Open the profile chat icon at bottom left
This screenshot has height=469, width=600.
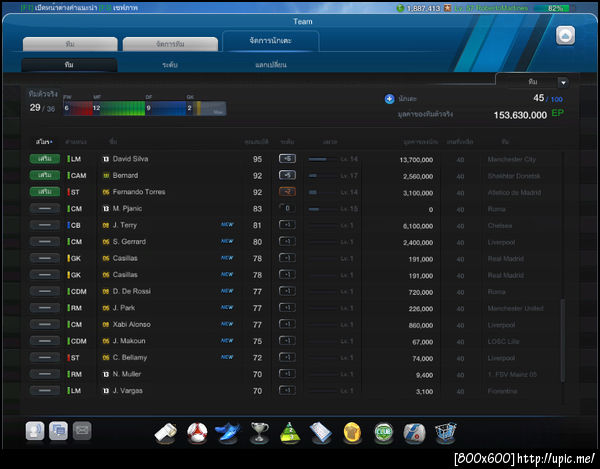click(x=35, y=431)
